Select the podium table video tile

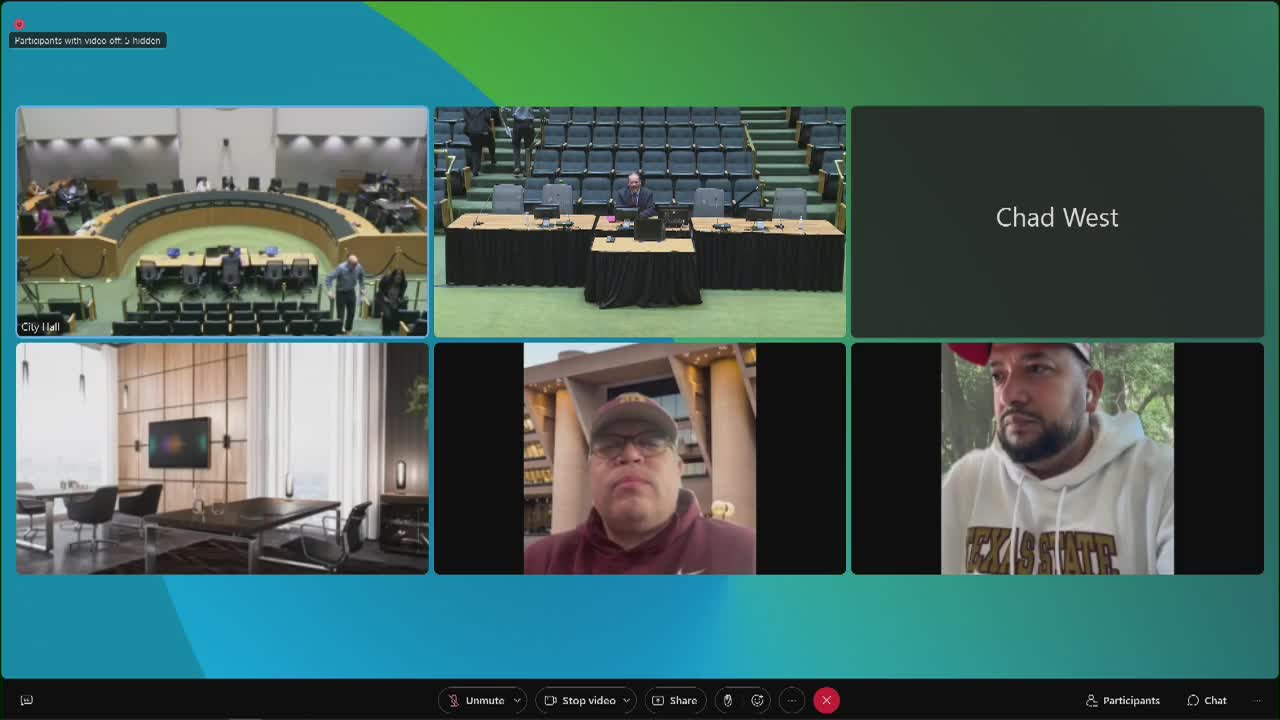coord(640,221)
